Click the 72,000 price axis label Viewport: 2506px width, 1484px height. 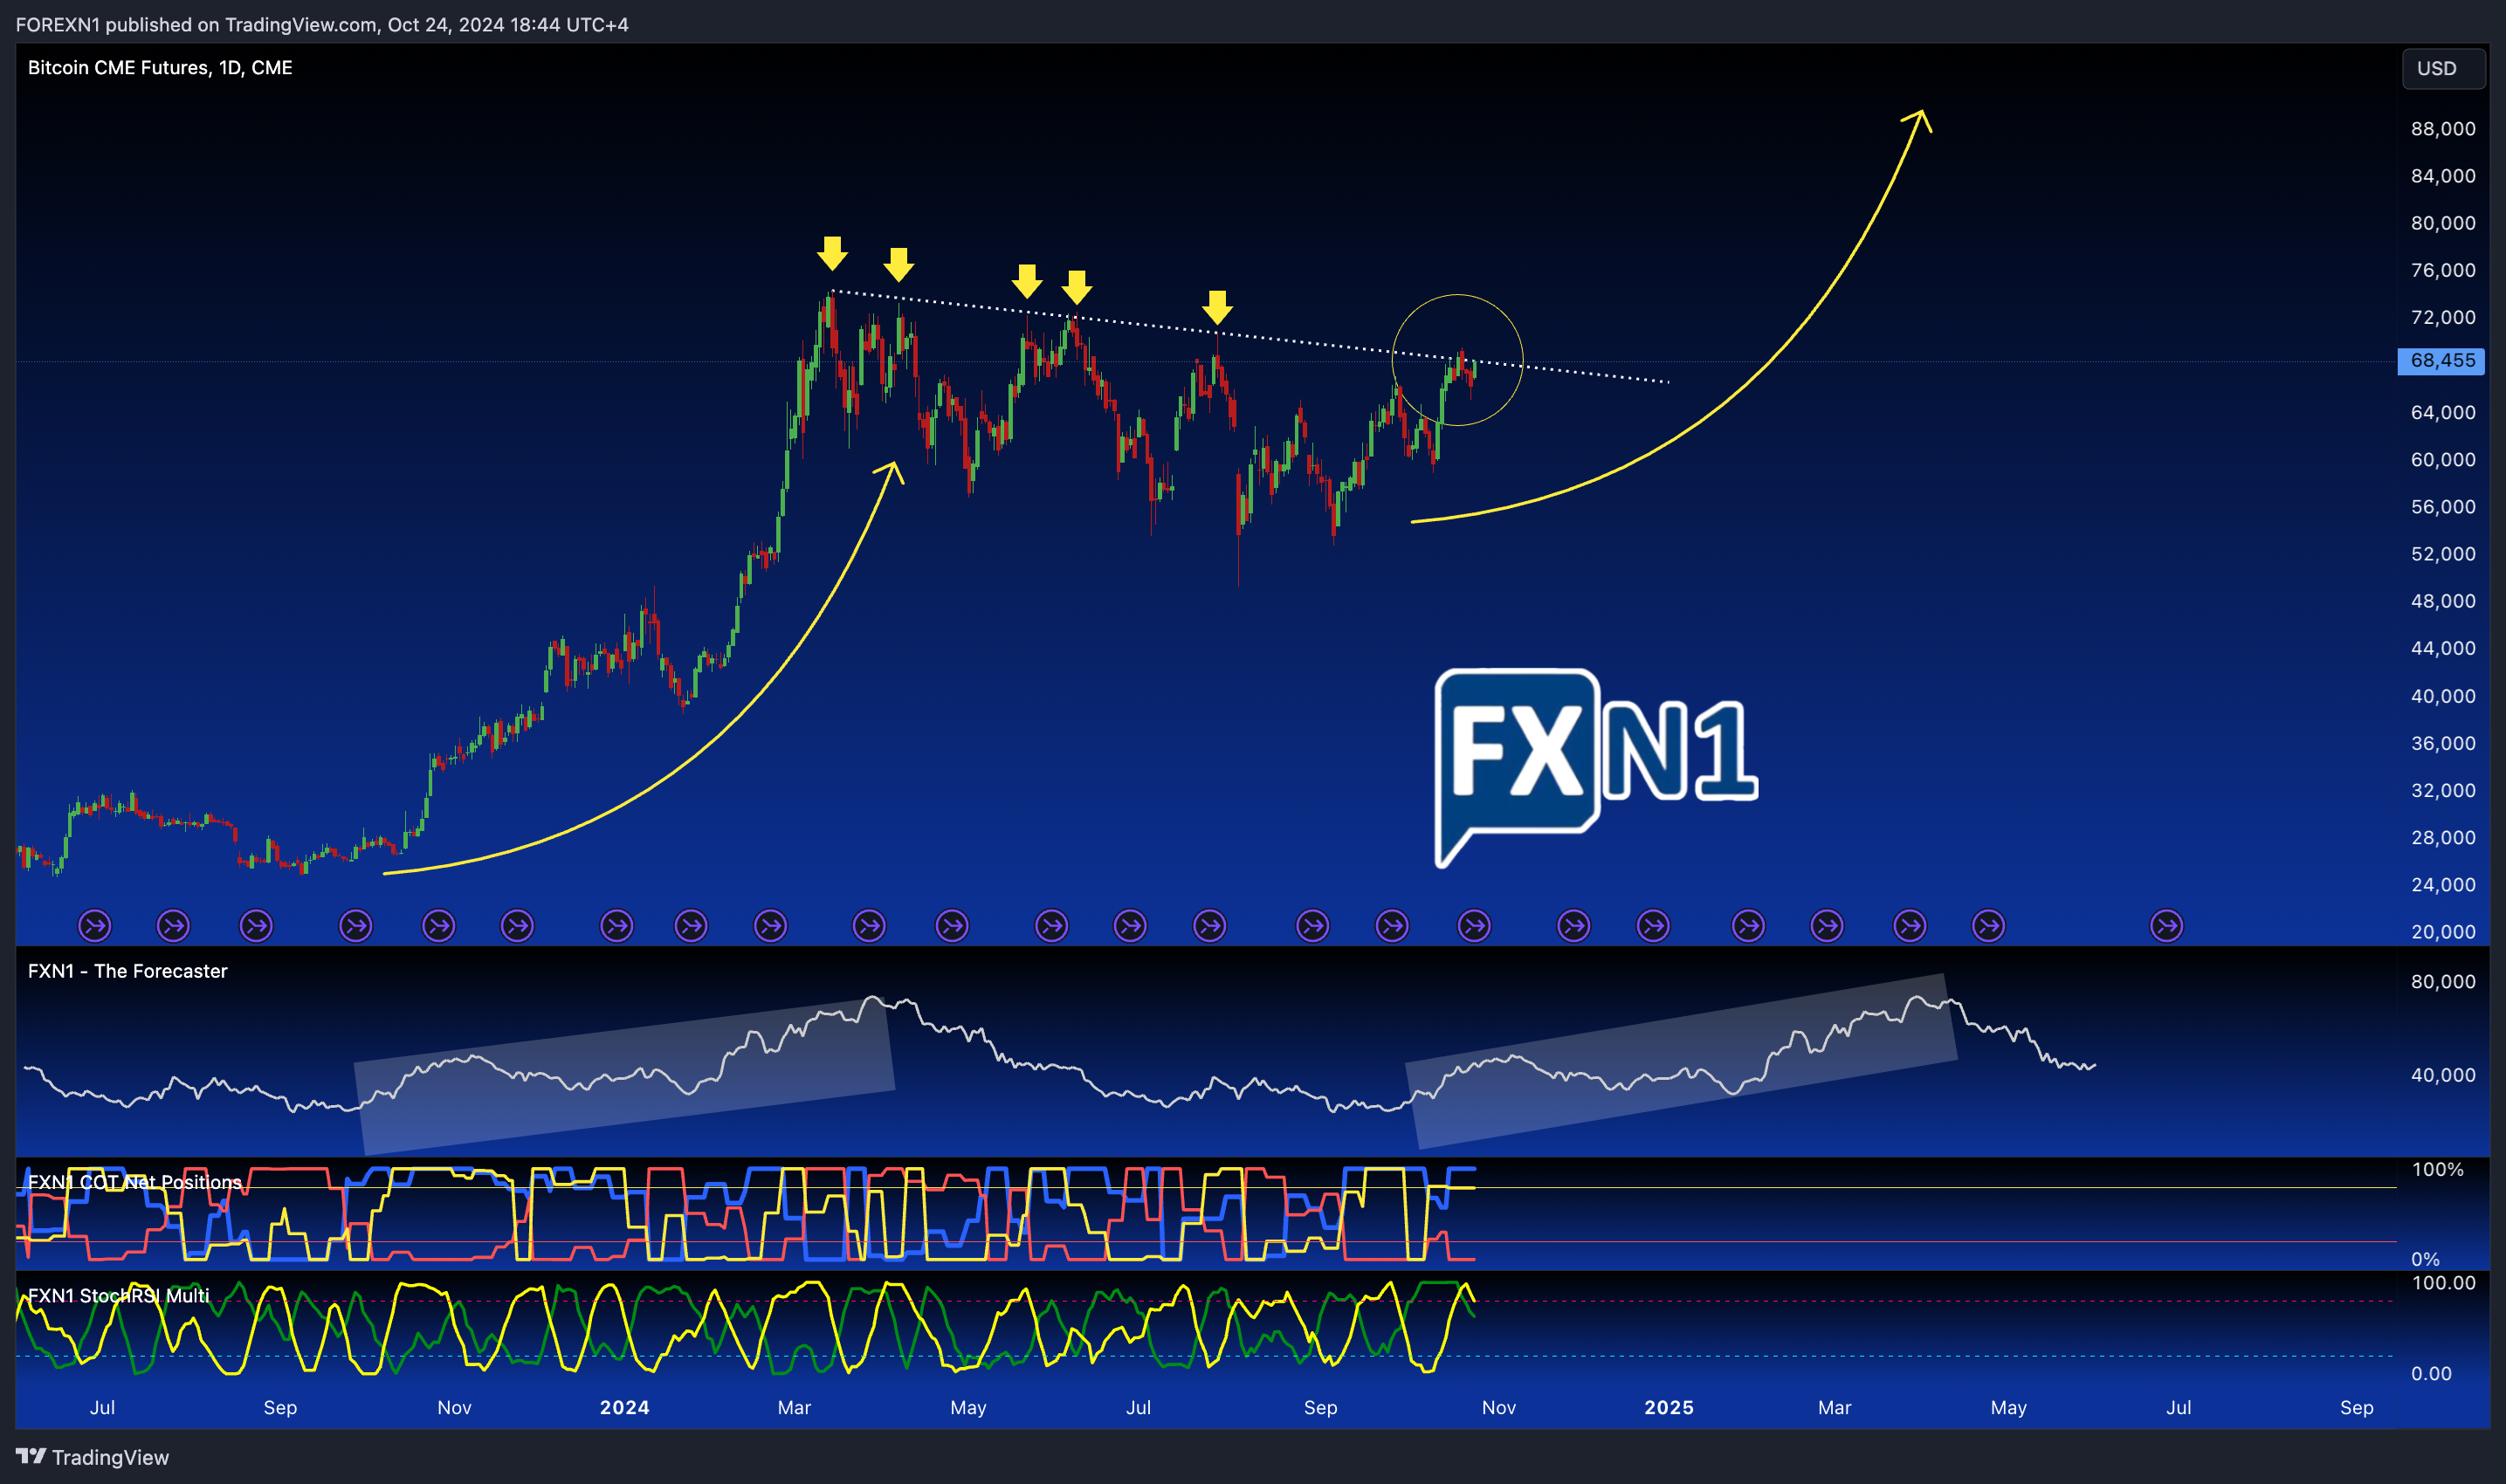(x=2443, y=317)
